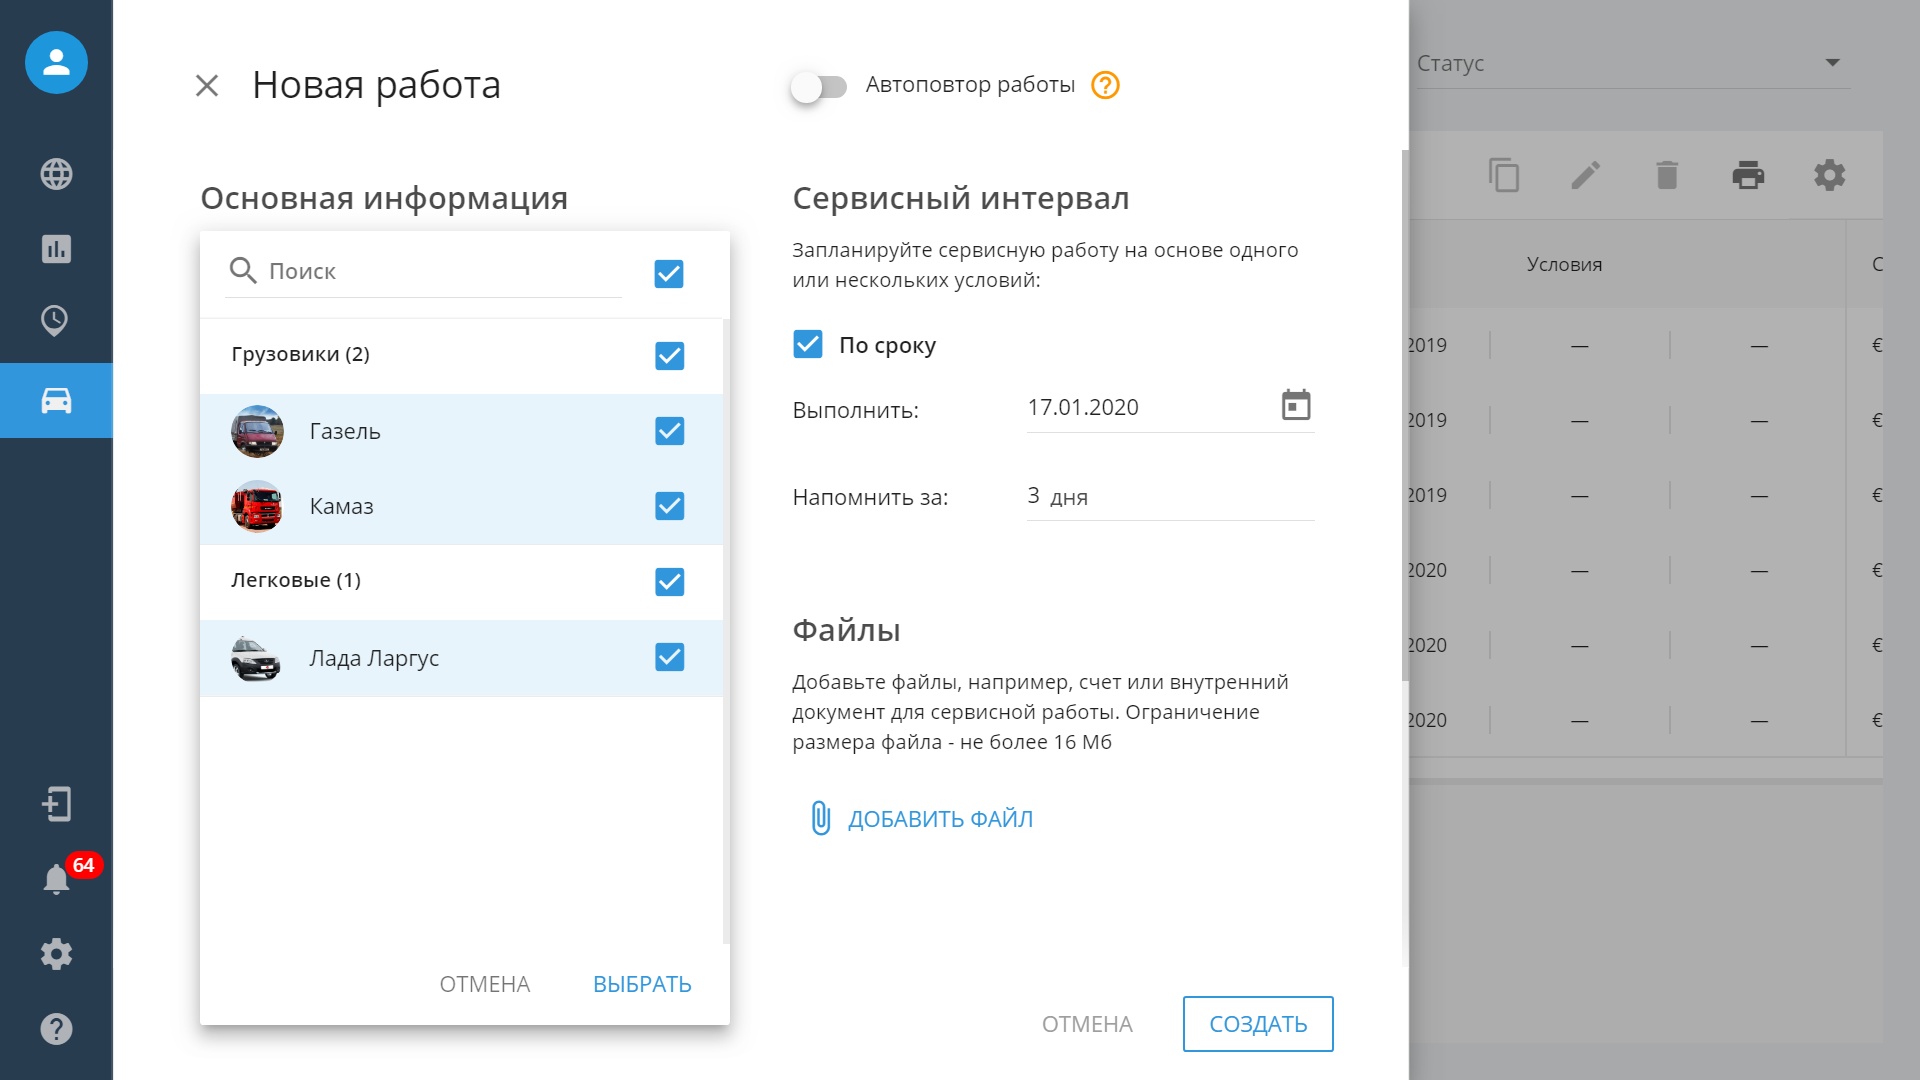The image size is (1920, 1080).
Task: Toggle the Автоповтор работы switch
Action: (818, 87)
